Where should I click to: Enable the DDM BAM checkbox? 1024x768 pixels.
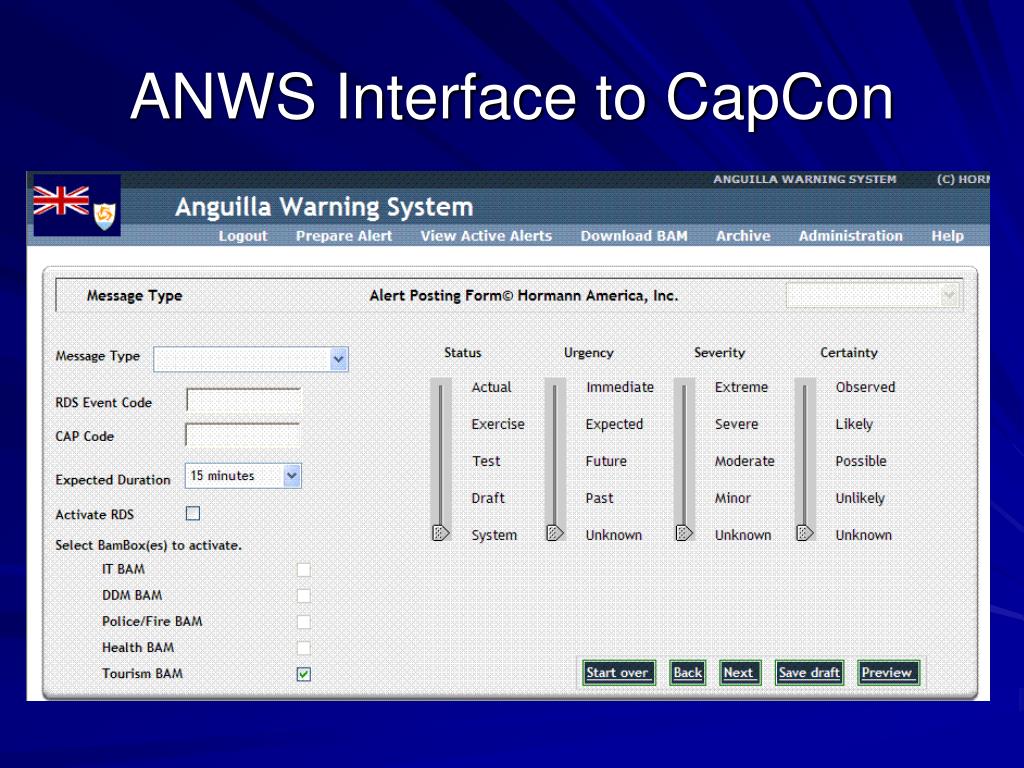(304, 596)
